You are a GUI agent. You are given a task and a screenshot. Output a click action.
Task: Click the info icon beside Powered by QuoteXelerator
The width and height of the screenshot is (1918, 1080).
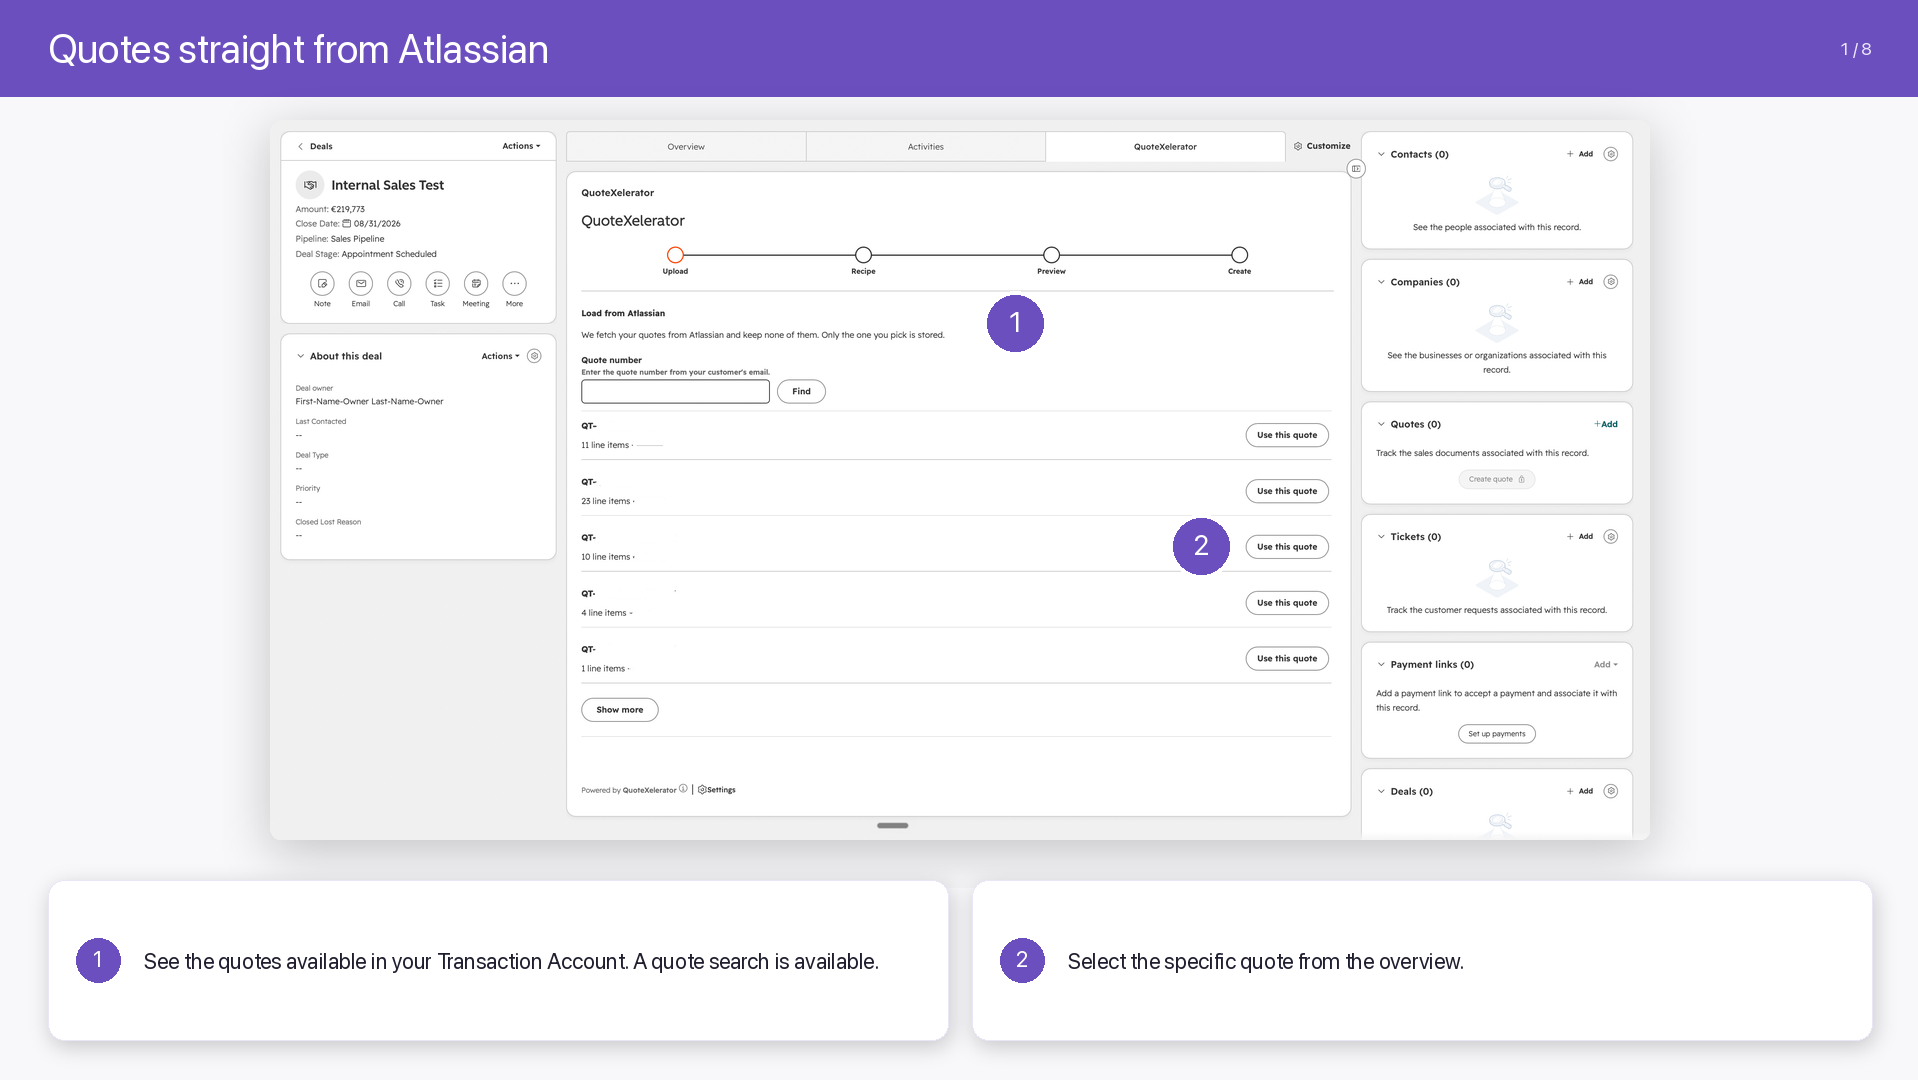pos(683,789)
